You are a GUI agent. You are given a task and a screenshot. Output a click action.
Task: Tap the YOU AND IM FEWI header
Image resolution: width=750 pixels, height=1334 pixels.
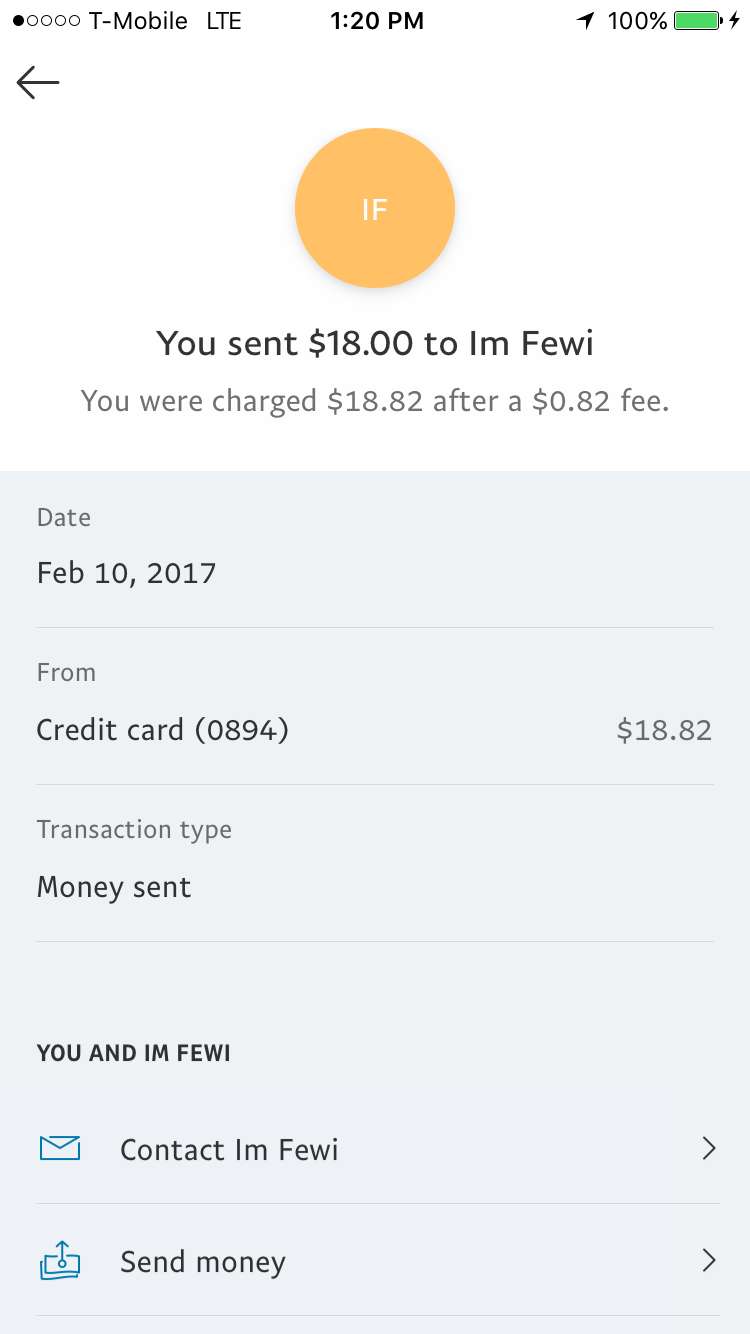pyautogui.click(x=134, y=1053)
